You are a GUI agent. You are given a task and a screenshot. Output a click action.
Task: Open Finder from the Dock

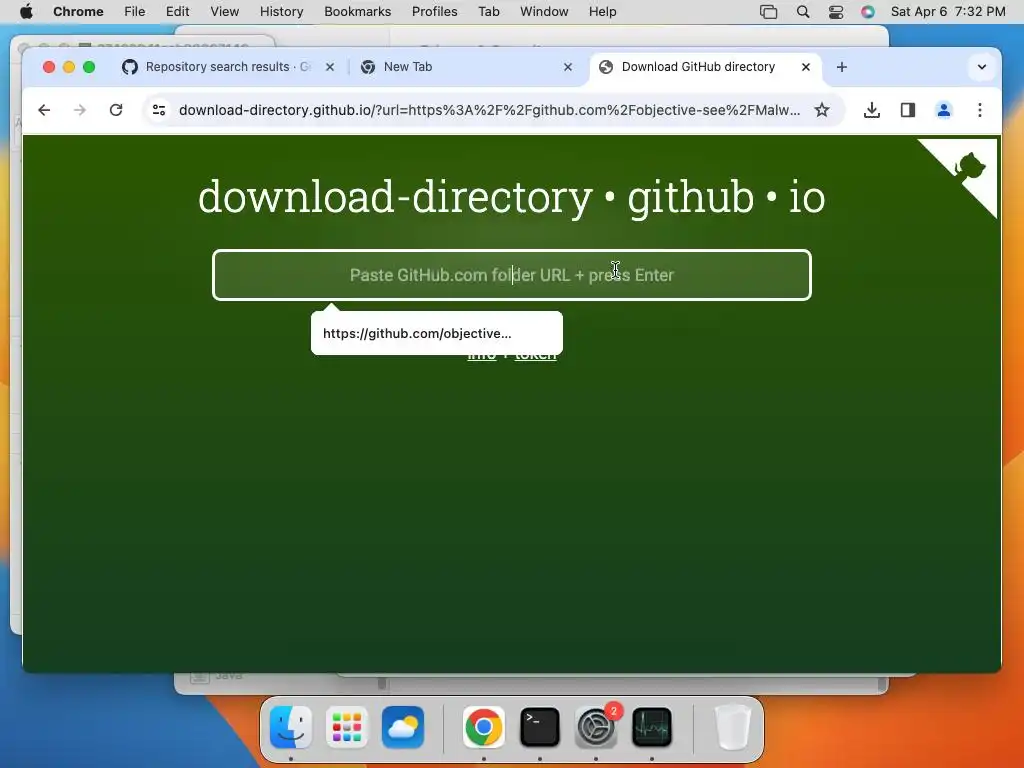pyautogui.click(x=291, y=727)
